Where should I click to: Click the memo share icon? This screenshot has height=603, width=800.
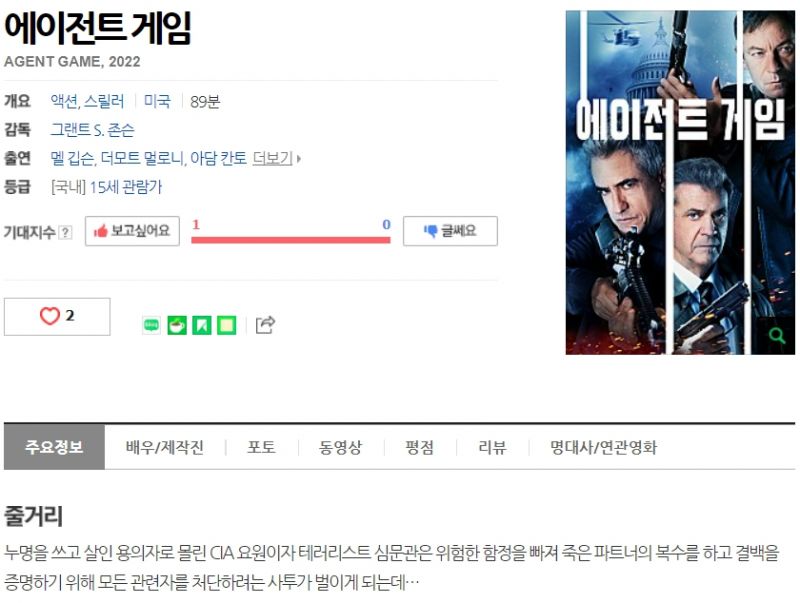click(x=227, y=325)
